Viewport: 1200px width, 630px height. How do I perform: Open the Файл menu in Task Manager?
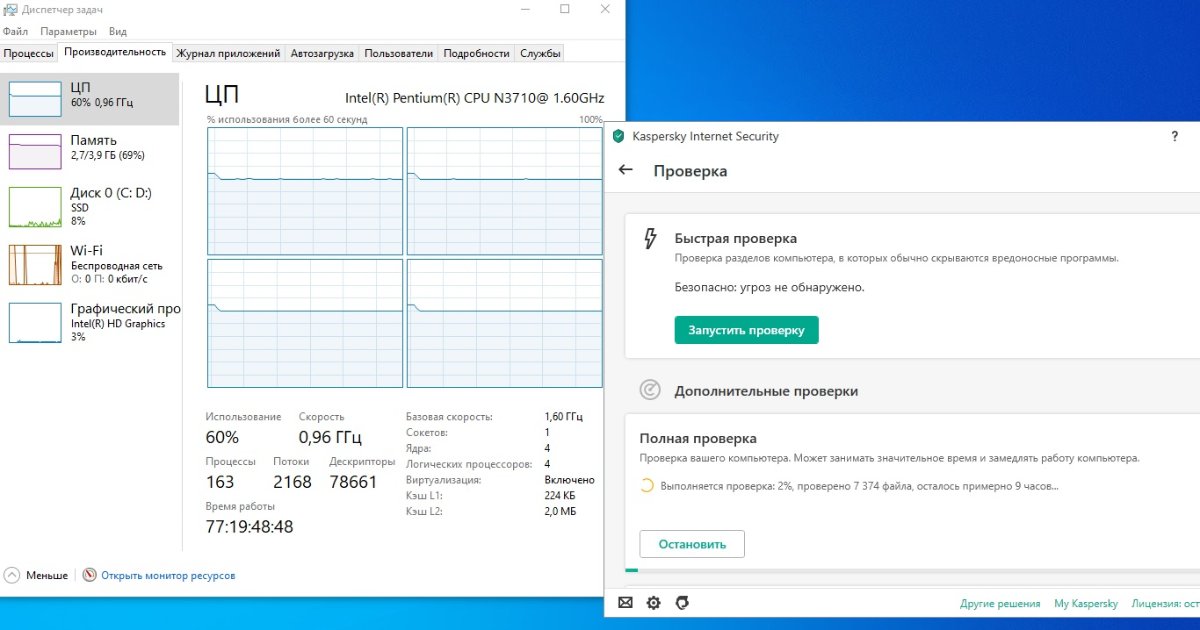tap(15, 31)
